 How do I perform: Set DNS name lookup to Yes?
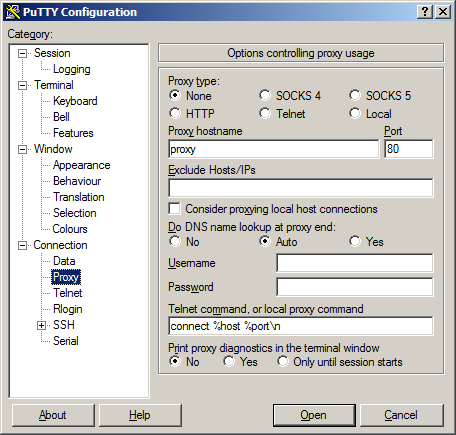[x=355, y=241]
